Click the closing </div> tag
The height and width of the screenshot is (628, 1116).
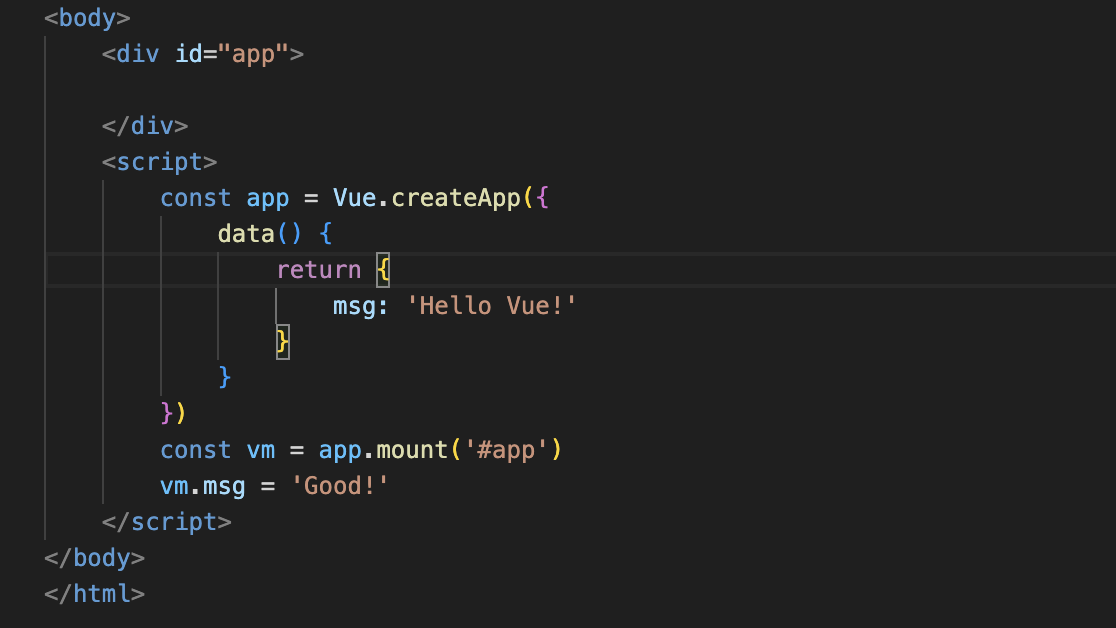pyautogui.click(x=145, y=126)
